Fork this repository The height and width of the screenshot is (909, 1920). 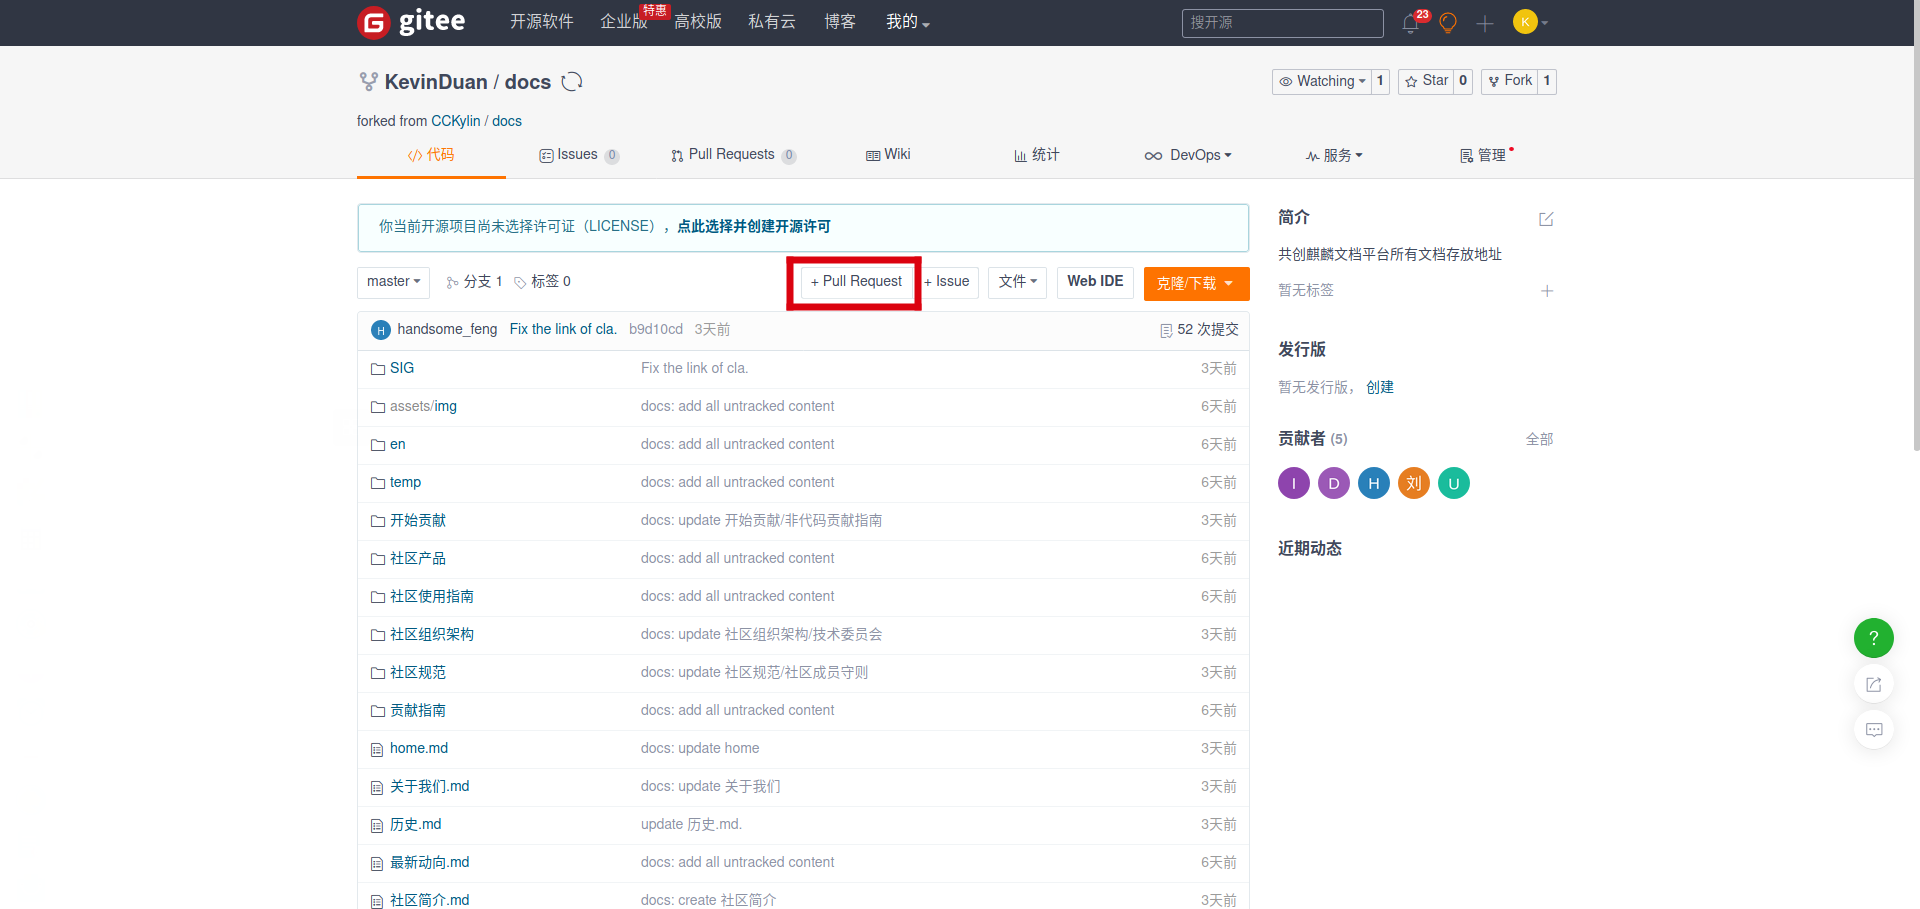(x=1510, y=81)
